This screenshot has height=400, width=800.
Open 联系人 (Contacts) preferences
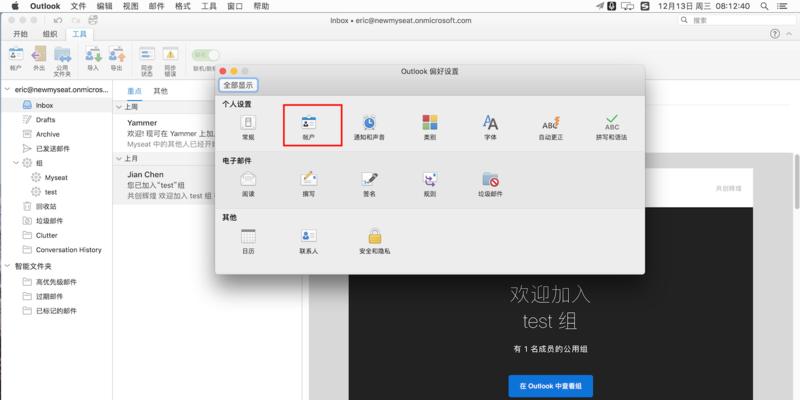(x=309, y=241)
